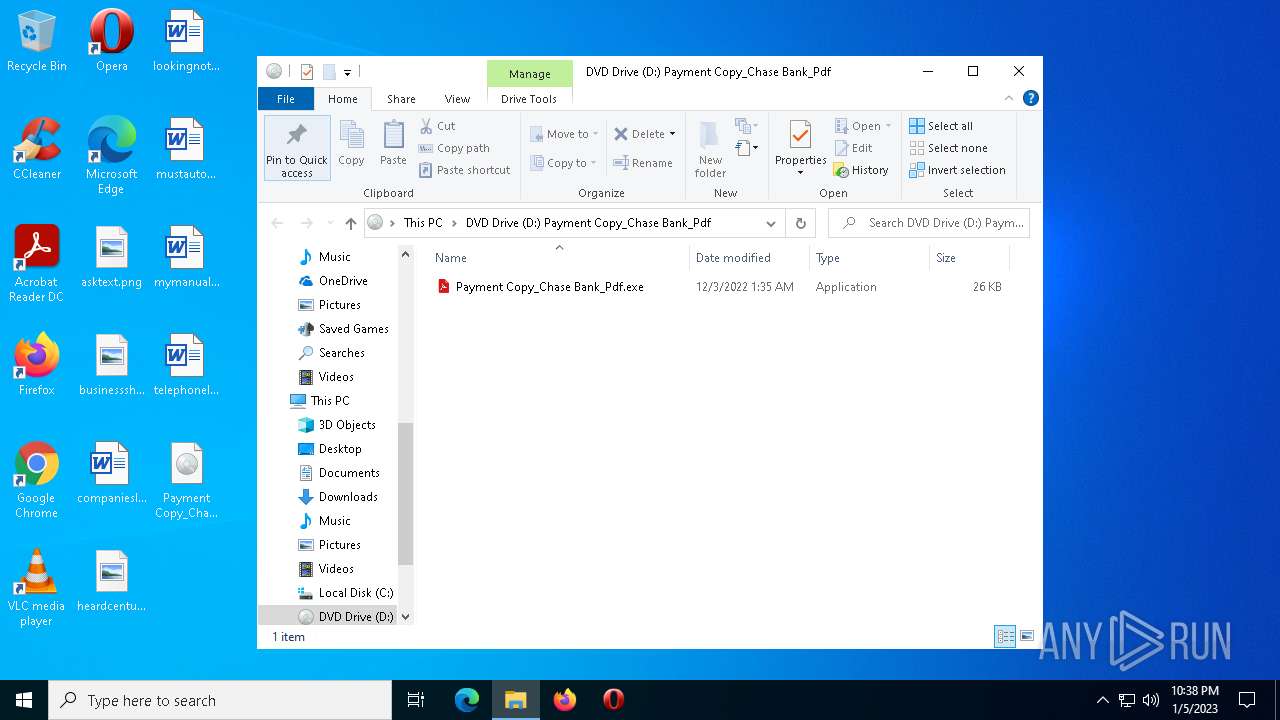1280x720 pixels.
Task: Open the File menu tab
Action: (x=286, y=99)
